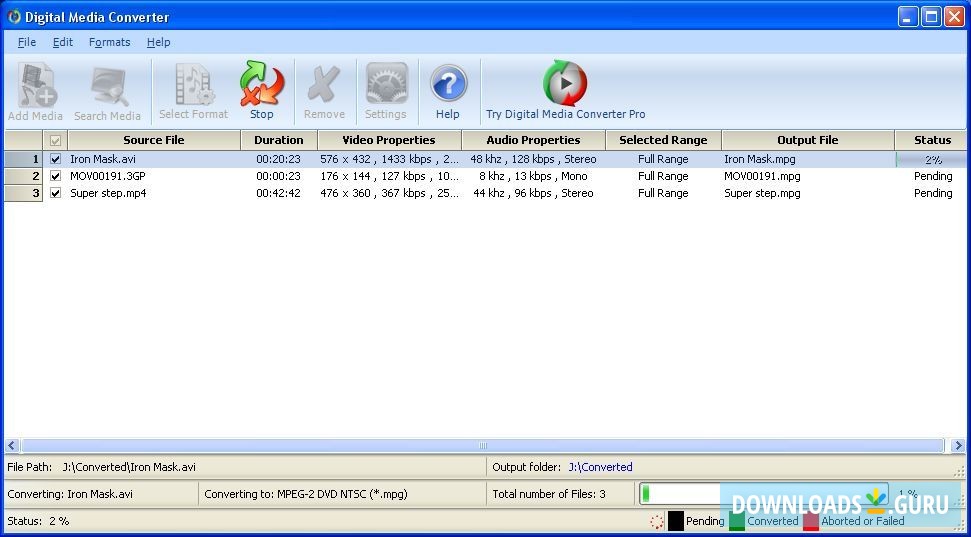Open Settings from the toolbar
The image size is (971, 537).
(385, 91)
